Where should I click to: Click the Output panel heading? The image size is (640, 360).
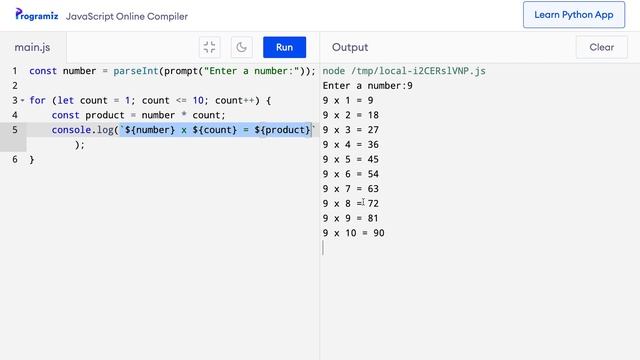(350, 47)
